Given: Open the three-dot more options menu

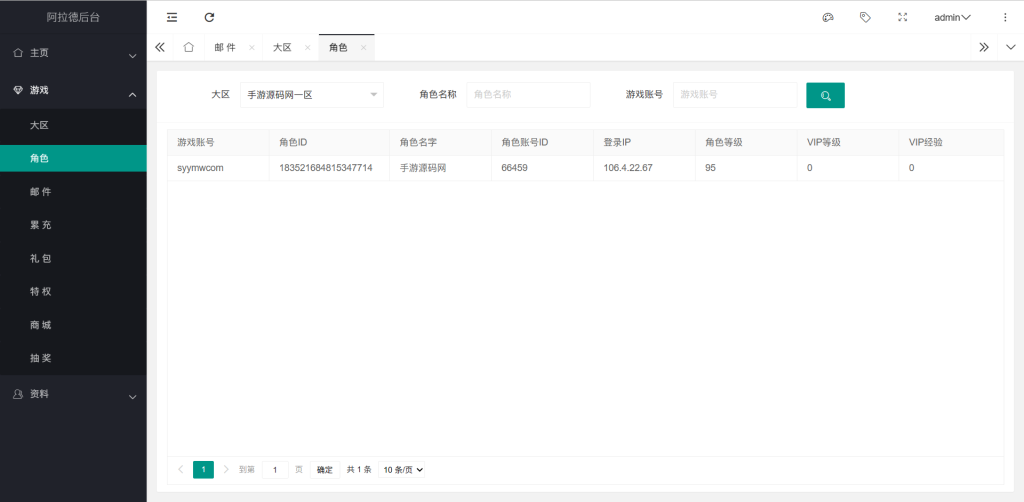Looking at the screenshot, I should point(1005,17).
